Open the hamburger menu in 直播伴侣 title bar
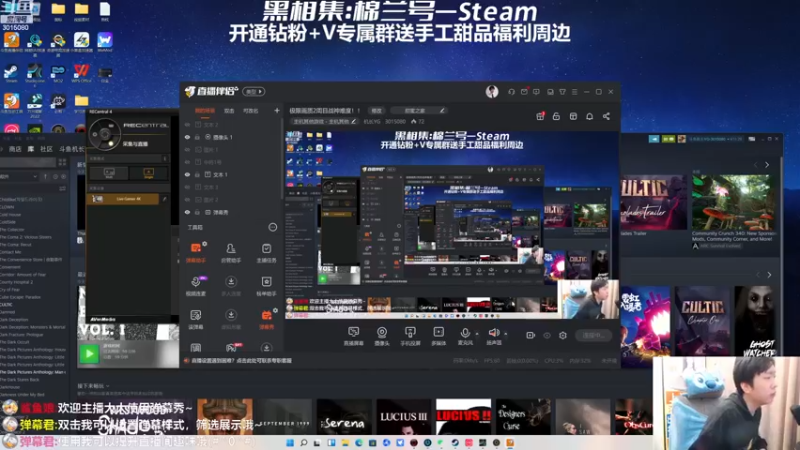Viewport: 800px width, 450px height. (574, 92)
